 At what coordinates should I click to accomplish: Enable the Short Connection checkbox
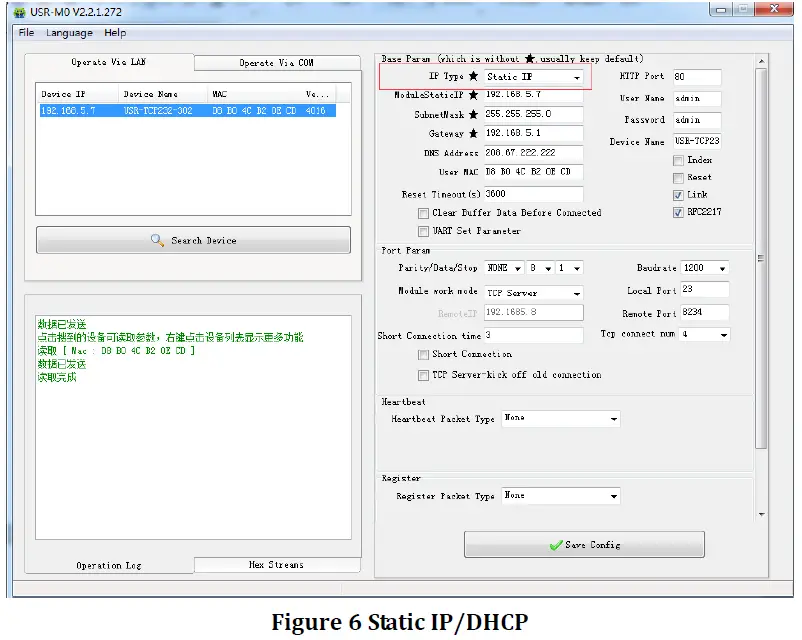[423, 354]
